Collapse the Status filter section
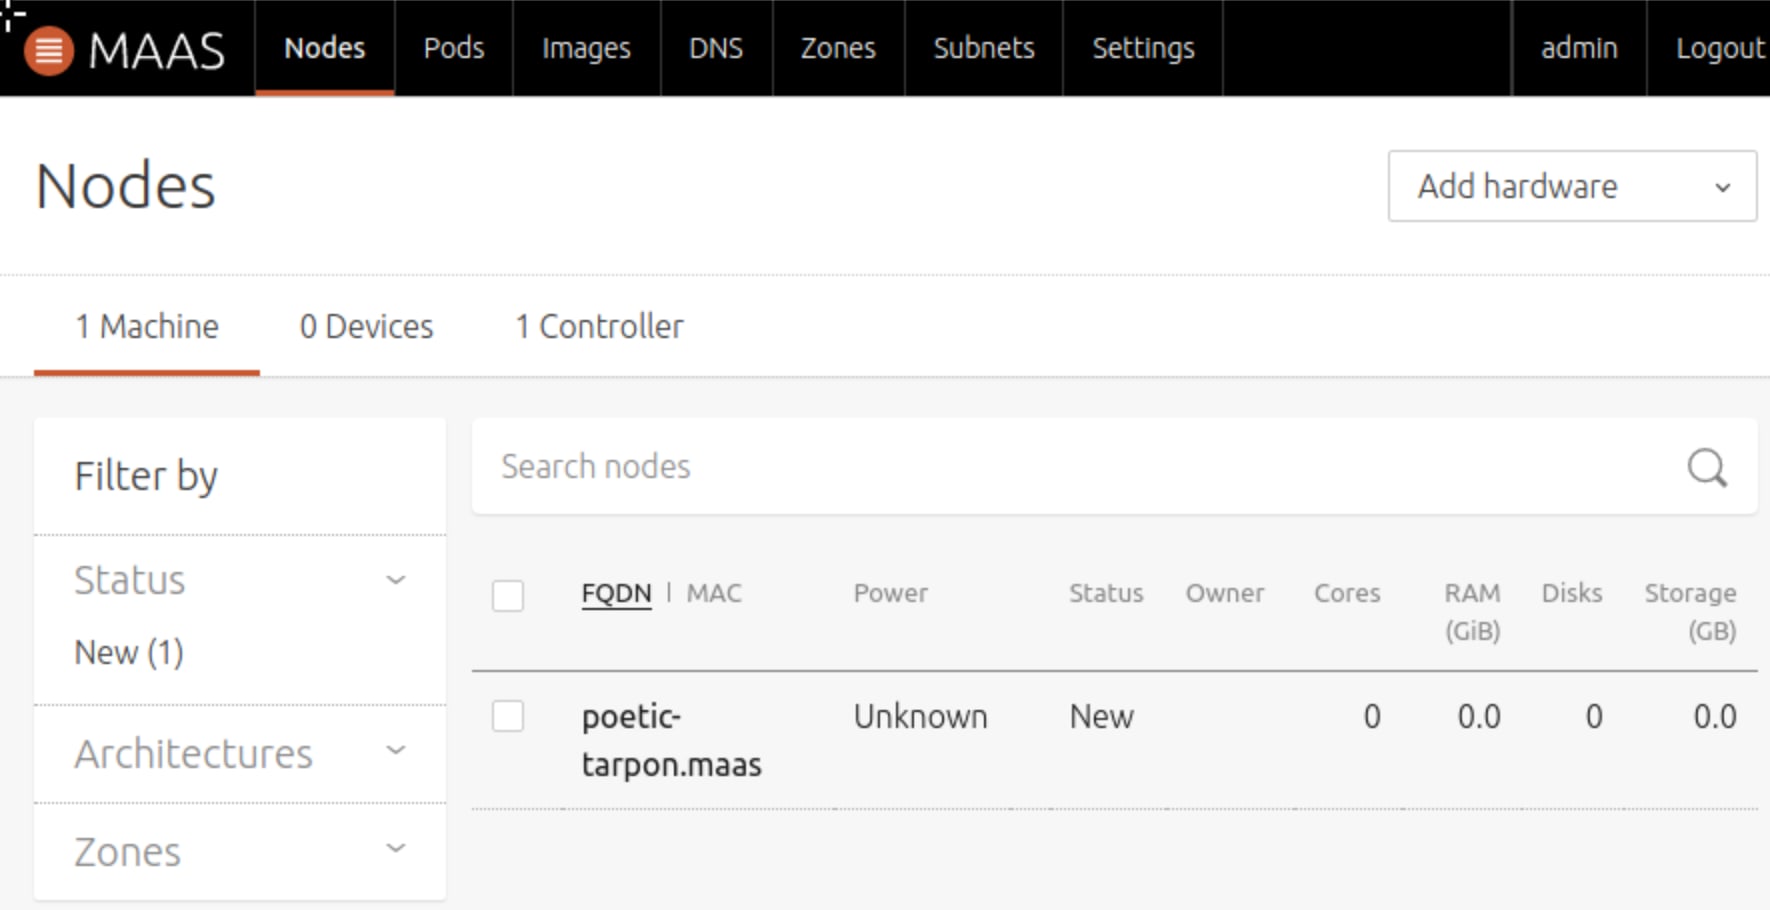Viewport: 1770px width, 910px height. [x=396, y=580]
